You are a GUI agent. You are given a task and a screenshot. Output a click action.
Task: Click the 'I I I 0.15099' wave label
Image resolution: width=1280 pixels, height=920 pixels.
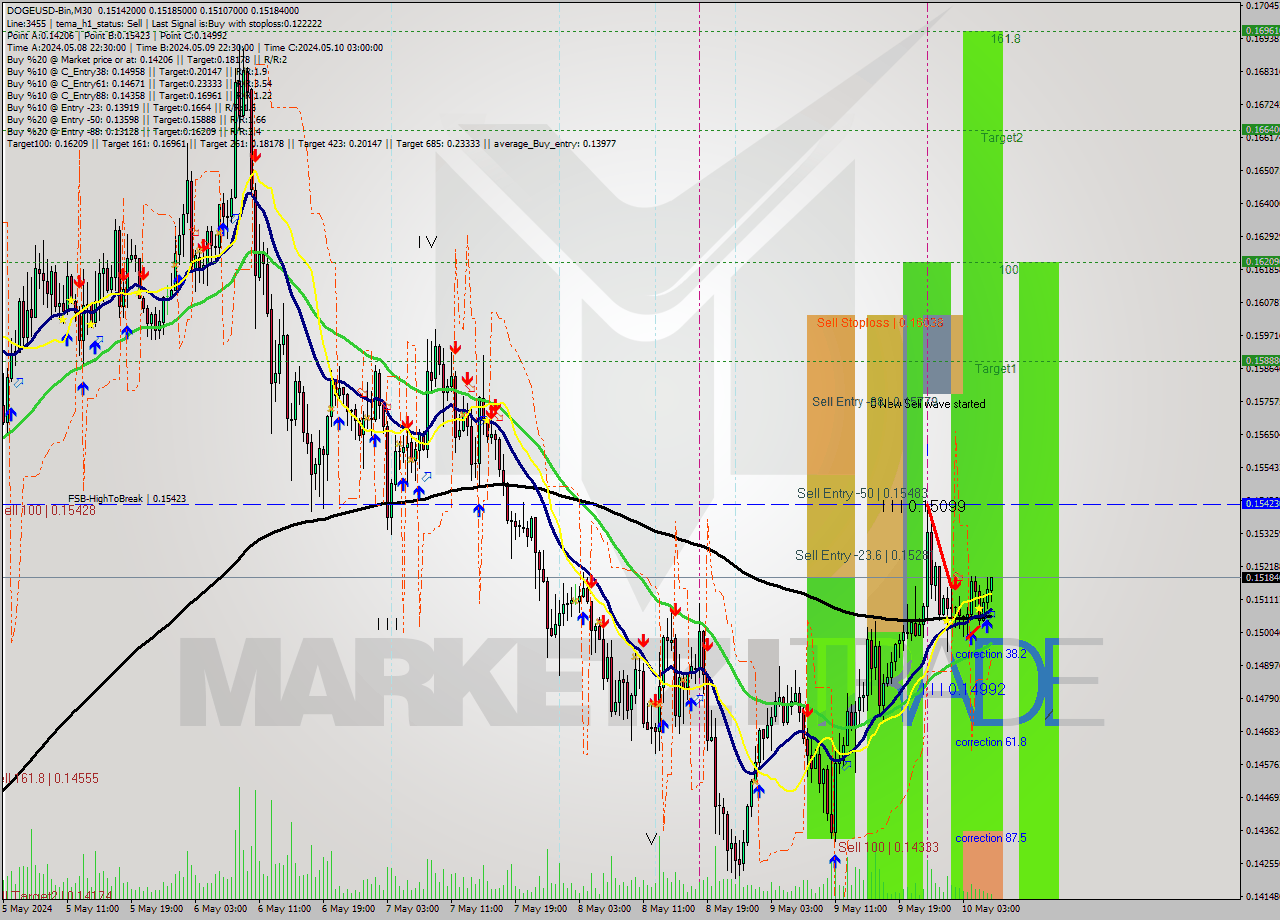pos(923,507)
